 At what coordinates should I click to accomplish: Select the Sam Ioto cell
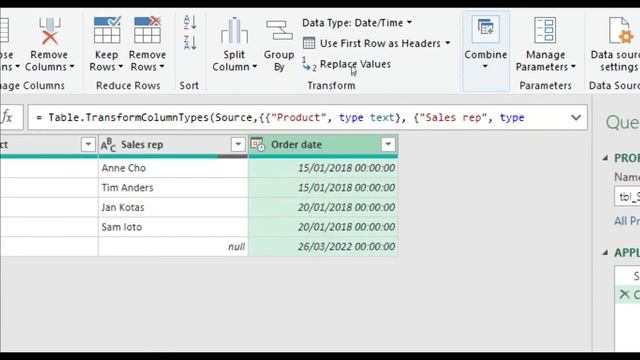pyautogui.click(x=173, y=227)
